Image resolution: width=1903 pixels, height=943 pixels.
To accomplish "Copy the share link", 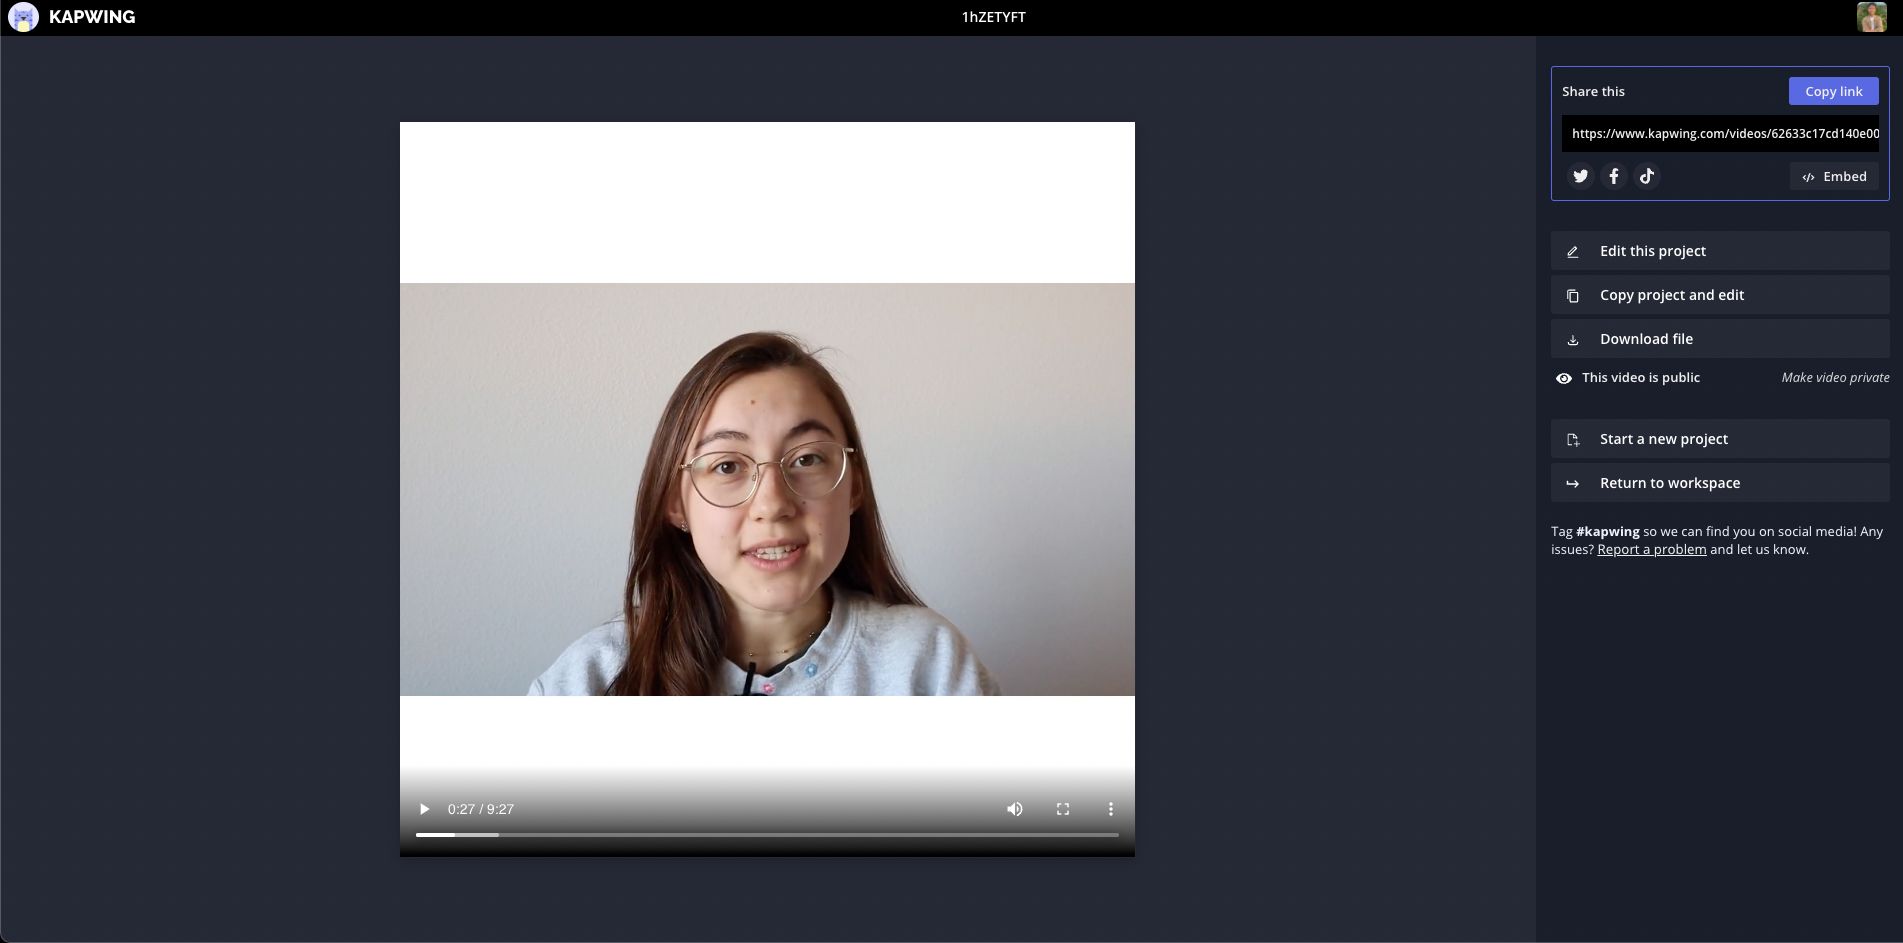I will click(1833, 91).
